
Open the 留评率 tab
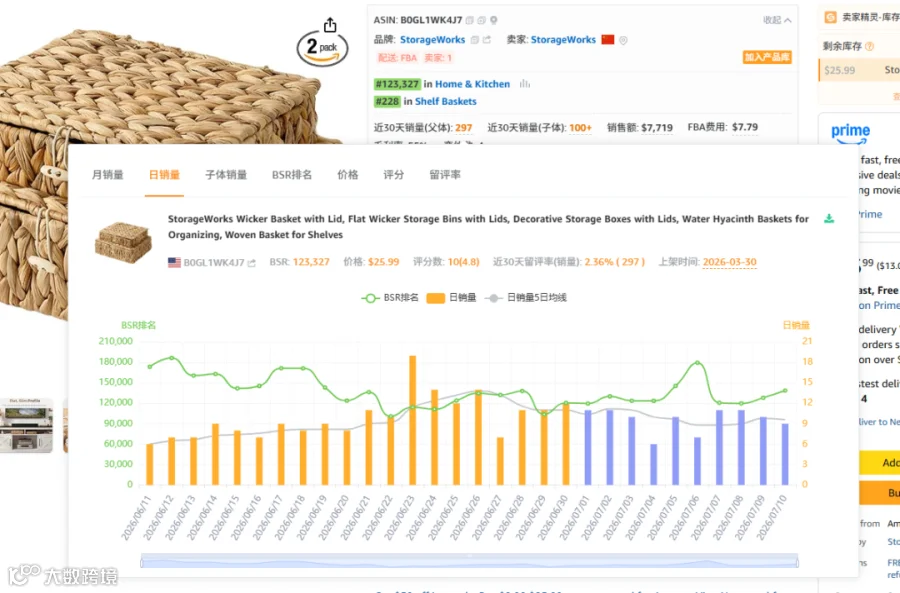(x=445, y=175)
